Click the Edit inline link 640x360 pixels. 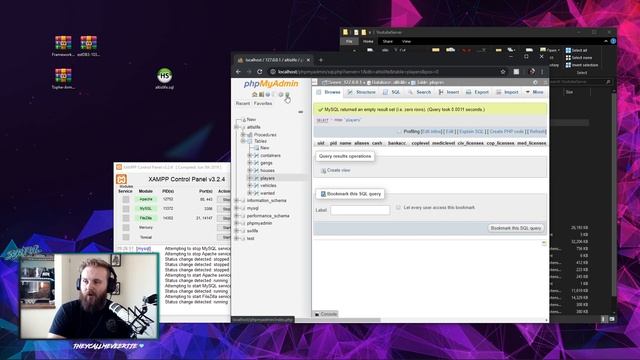431,131
